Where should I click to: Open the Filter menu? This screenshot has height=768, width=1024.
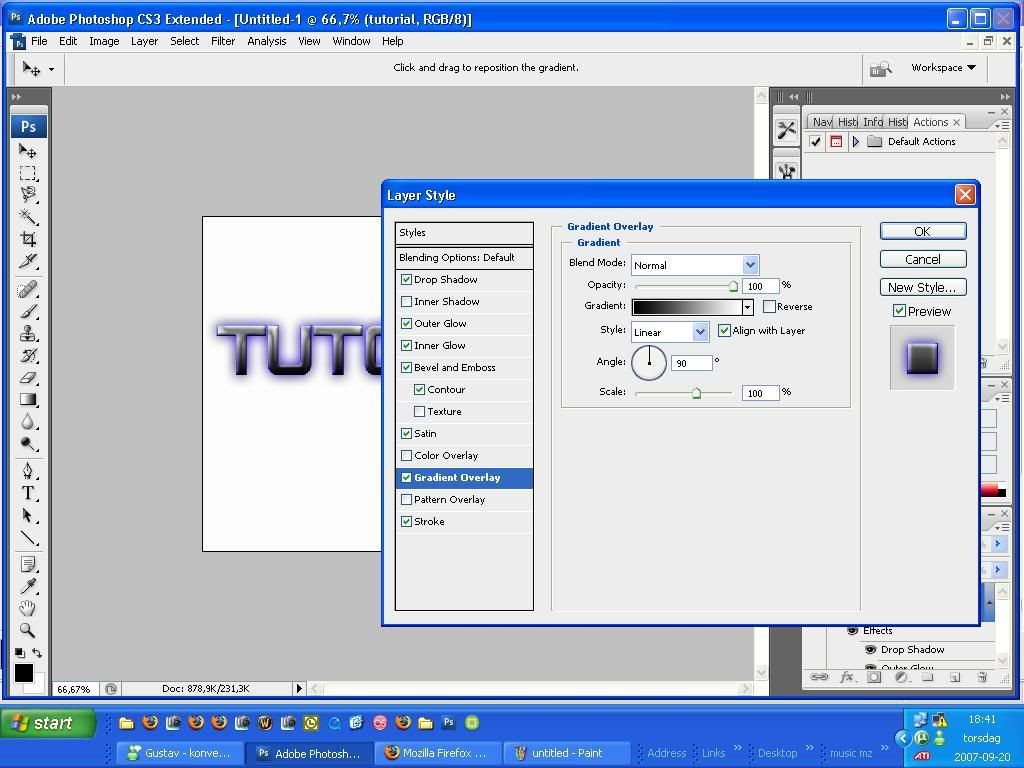(x=223, y=41)
